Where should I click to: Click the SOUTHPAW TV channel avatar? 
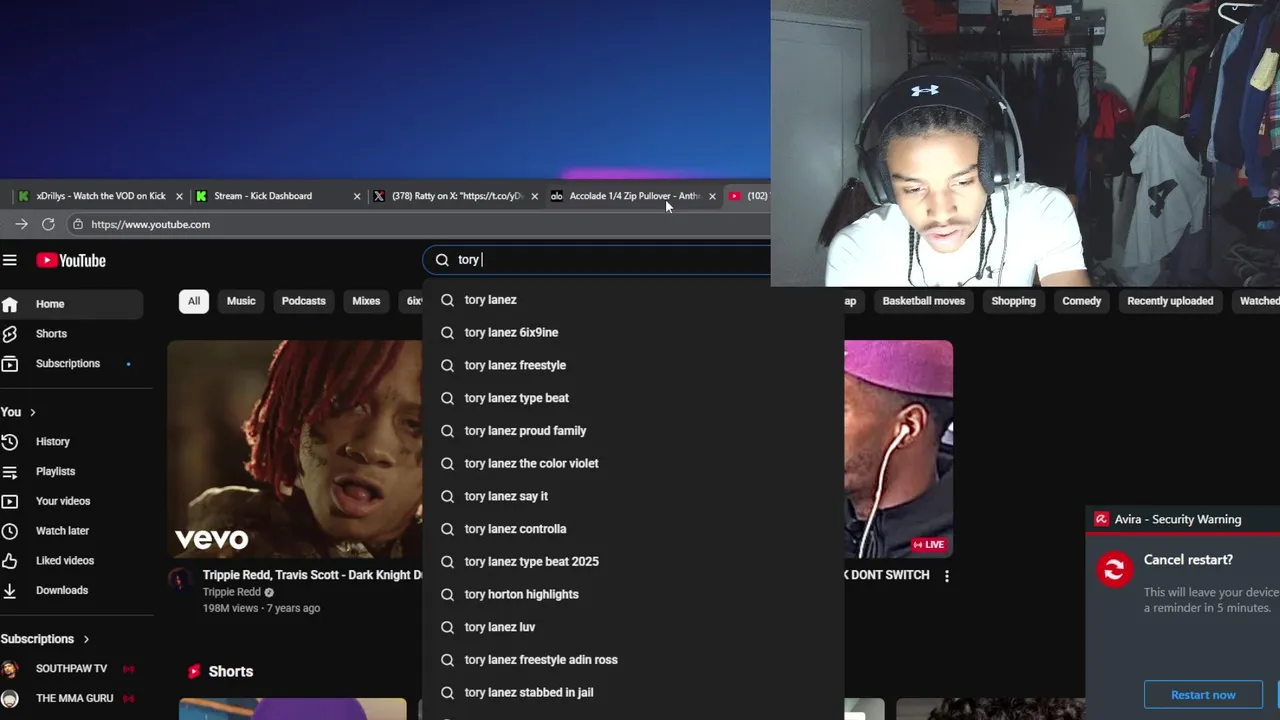(10, 668)
